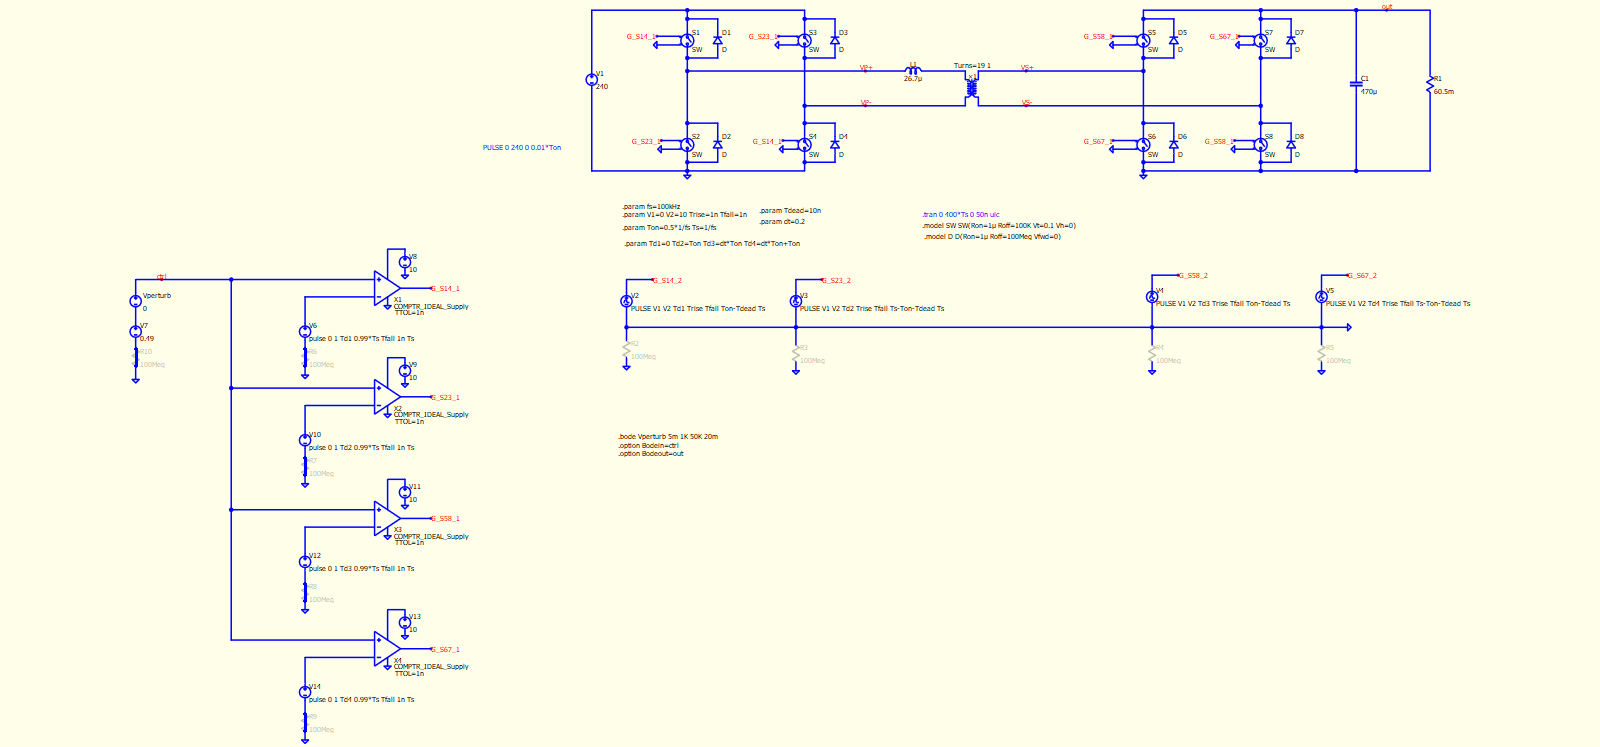The height and width of the screenshot is (747, 1600).
Task: Select diode D5 symbol
Action: tap(1173, 41)
